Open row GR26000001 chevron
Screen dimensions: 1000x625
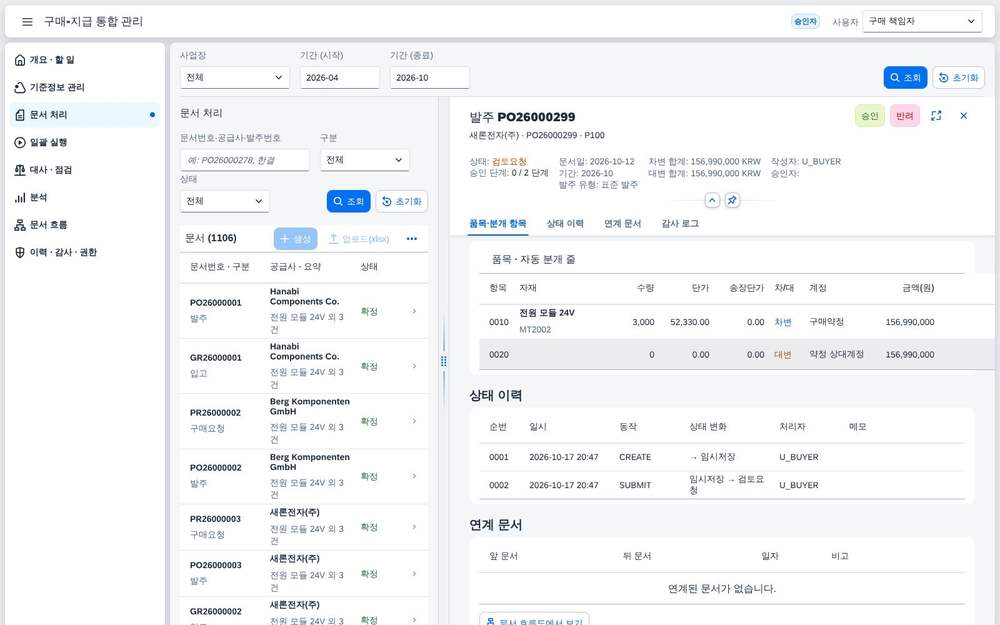415,366
